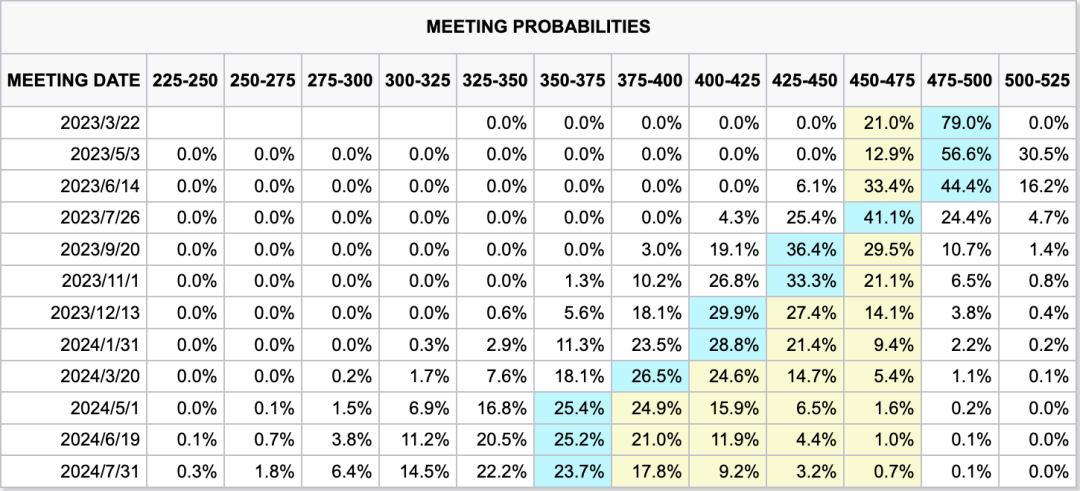This screenshot has height=491, width=1080.
Task: Select the 2023/12/13 meeting date cell
Action: pos(96,312)
